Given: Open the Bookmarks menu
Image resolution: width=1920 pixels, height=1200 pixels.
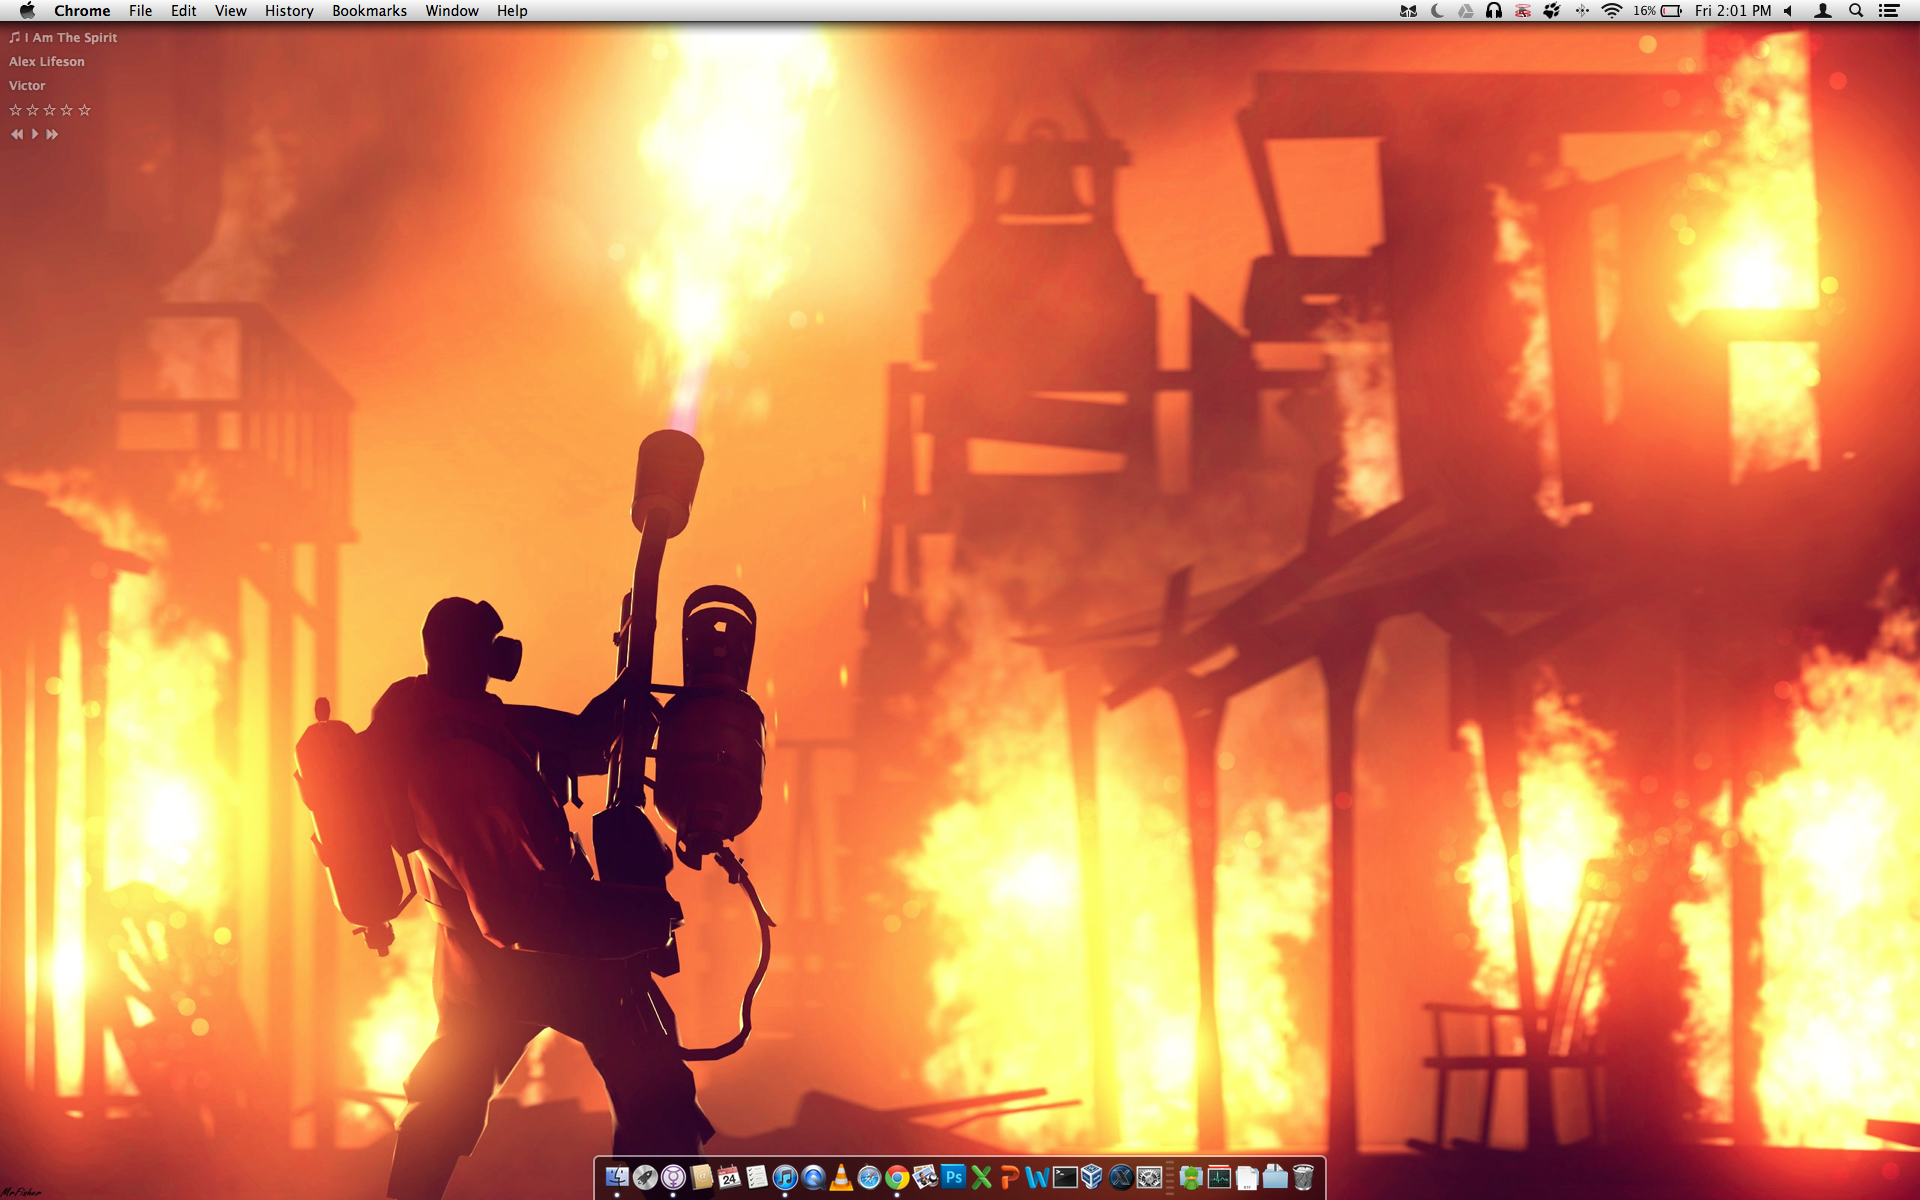Looking at the screenshot, I should (x=369, y=11).
